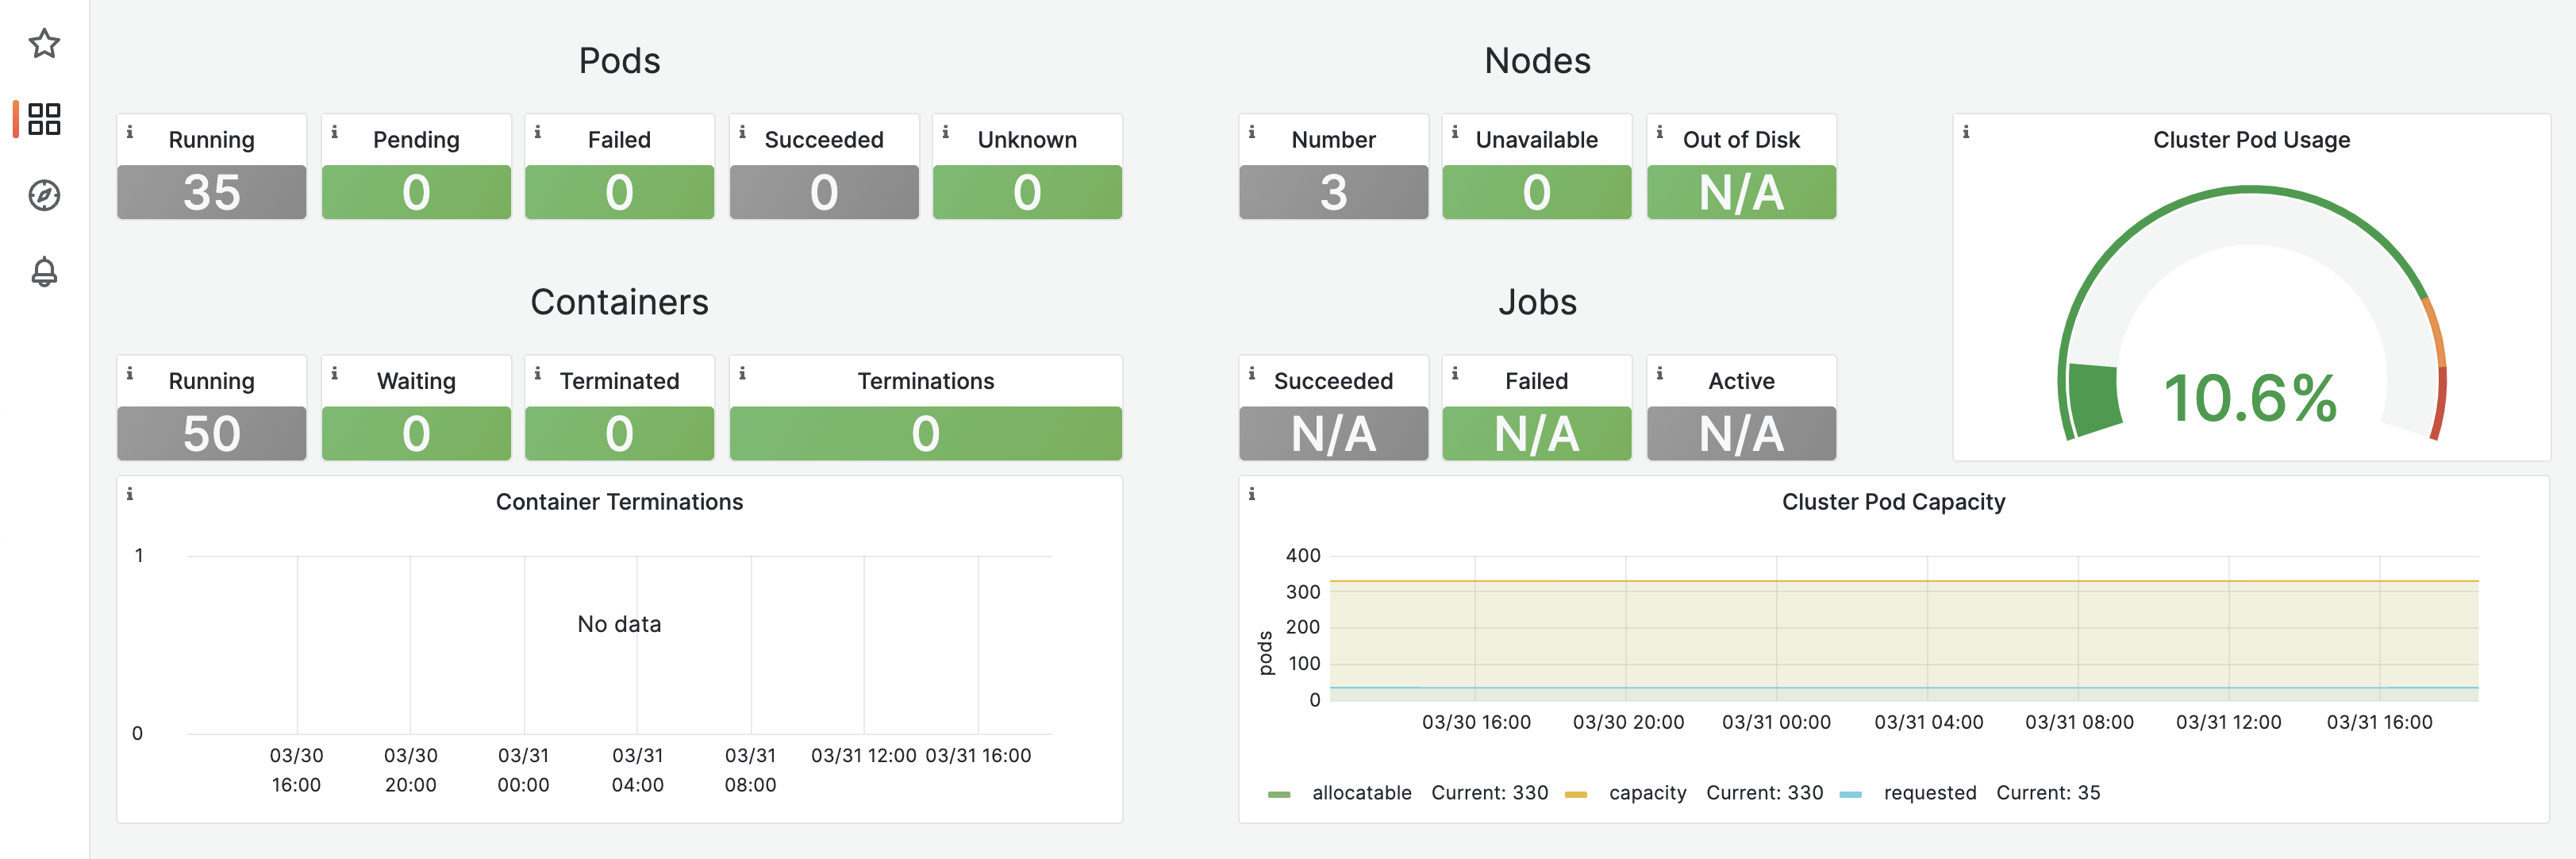
Task: Show info icon on Jobs Active panel
Action: coord(1660,373)
